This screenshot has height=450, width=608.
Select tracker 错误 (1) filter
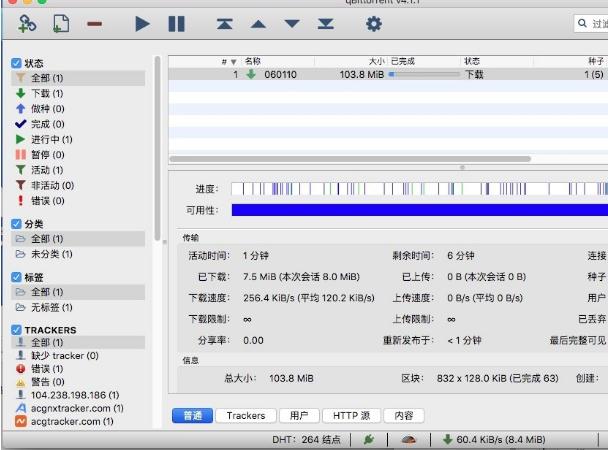(x=78, y=369)
